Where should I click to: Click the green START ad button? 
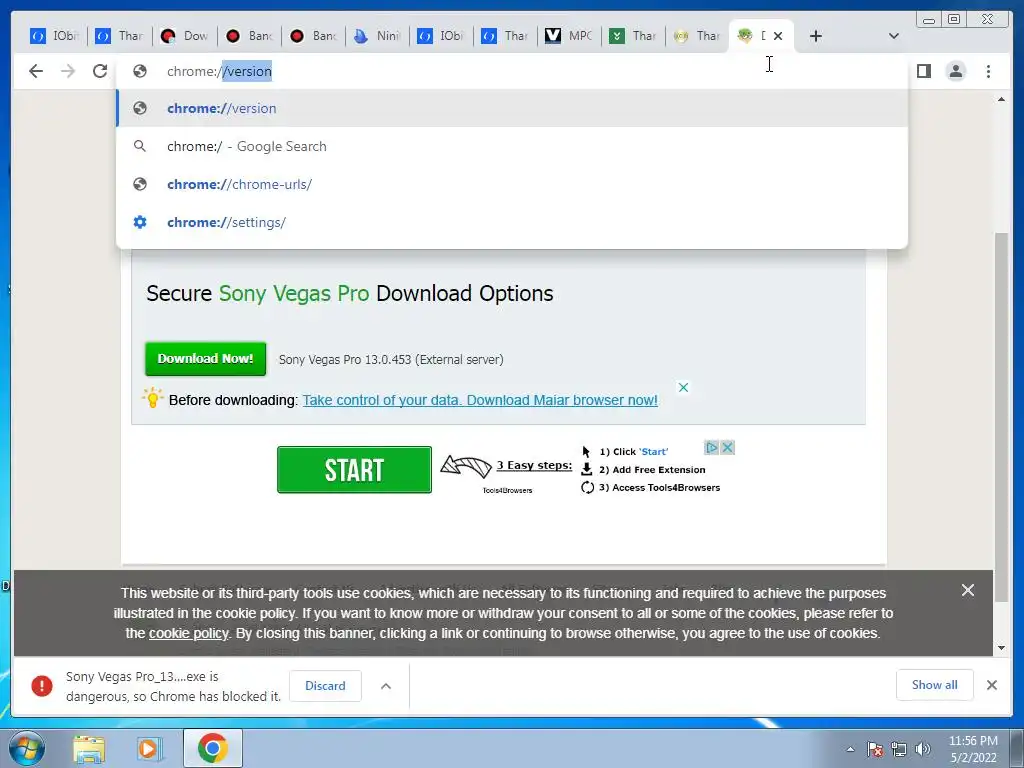(x=354, y=470)
